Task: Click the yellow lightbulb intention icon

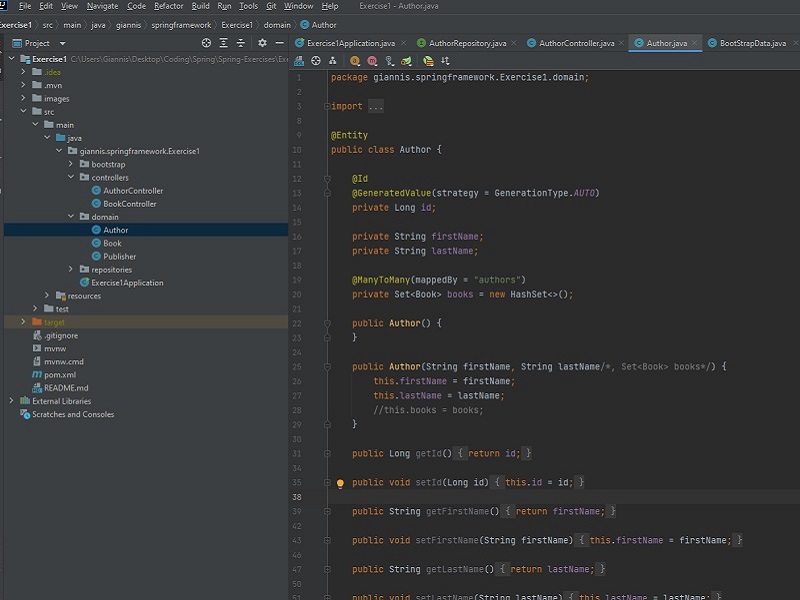Action: (x=340, y=483)
